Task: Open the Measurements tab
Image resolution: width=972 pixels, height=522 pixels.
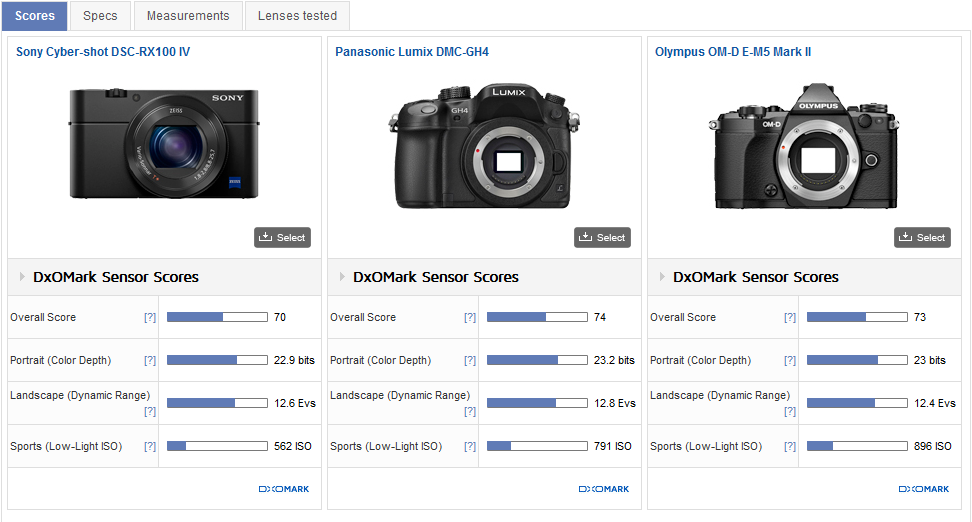Action: tap(188, 16)
